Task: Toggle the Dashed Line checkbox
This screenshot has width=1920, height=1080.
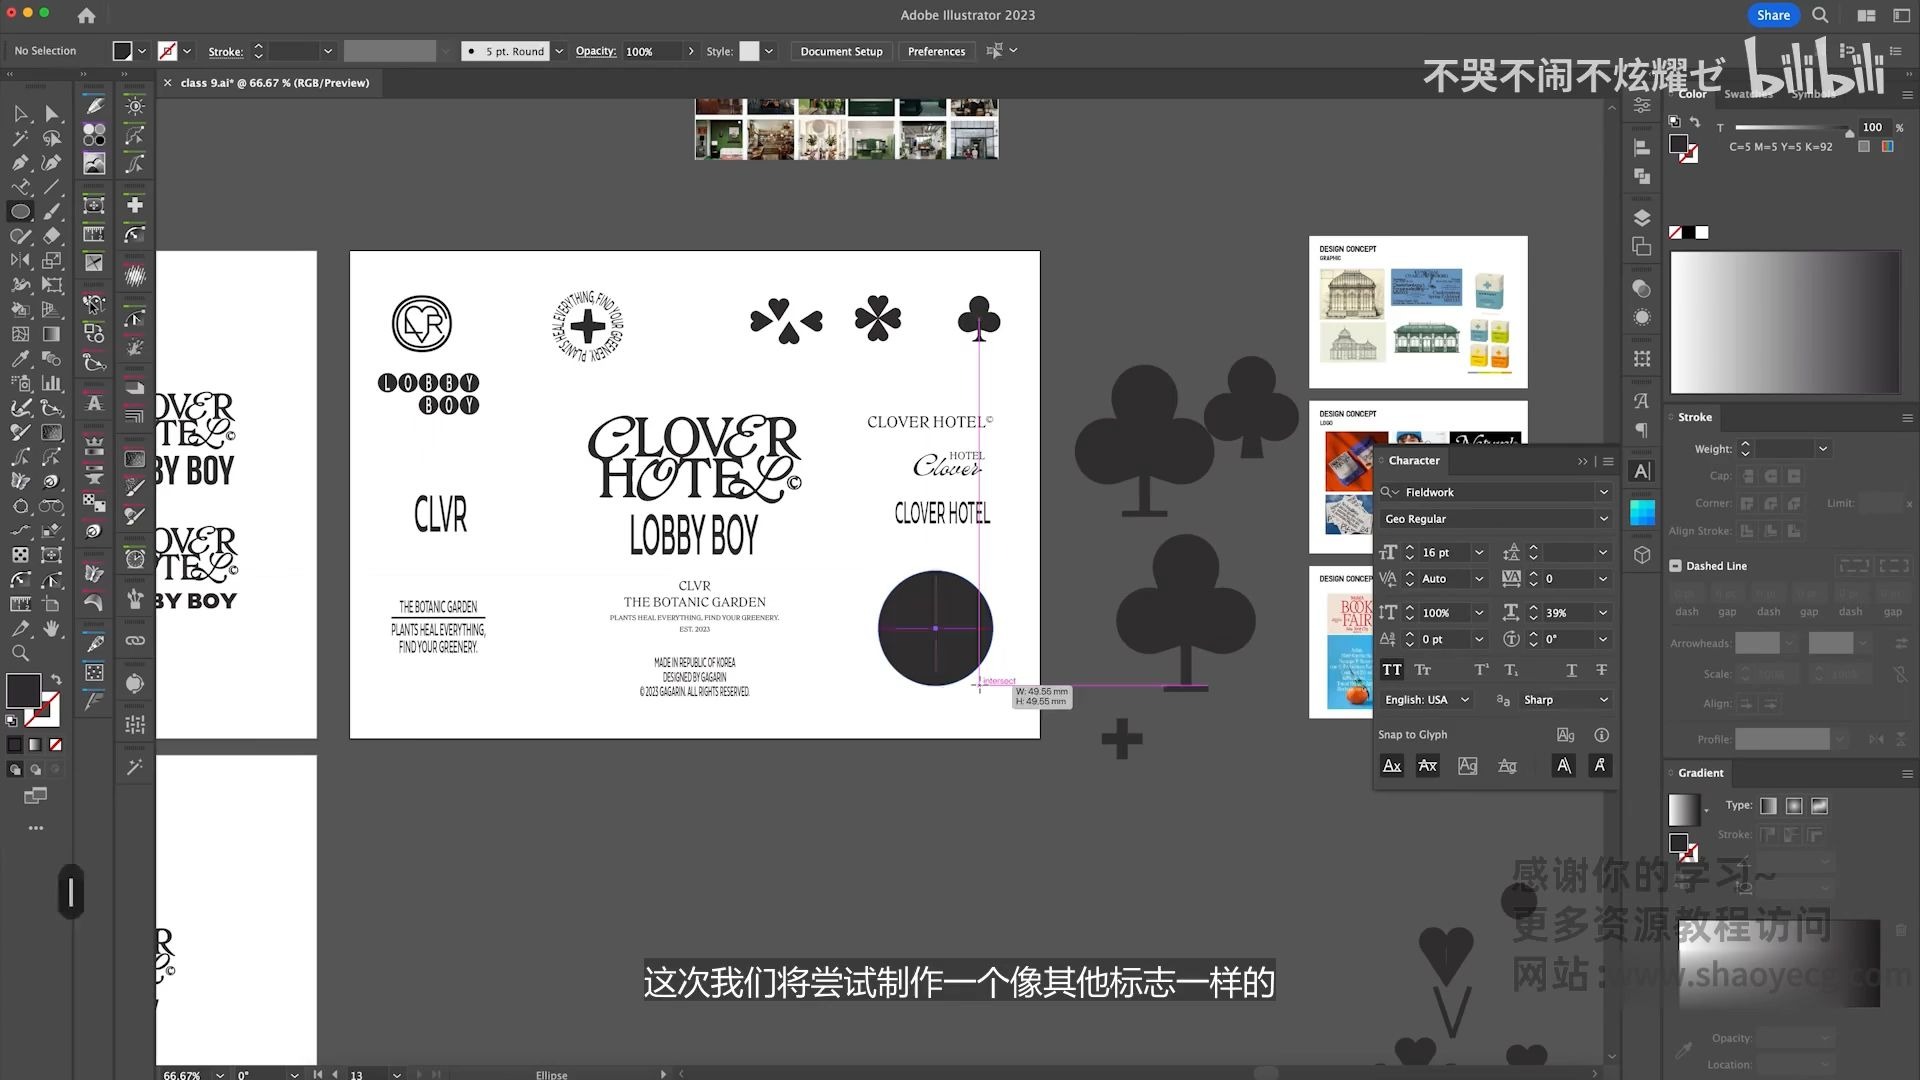Action: 1675,566
